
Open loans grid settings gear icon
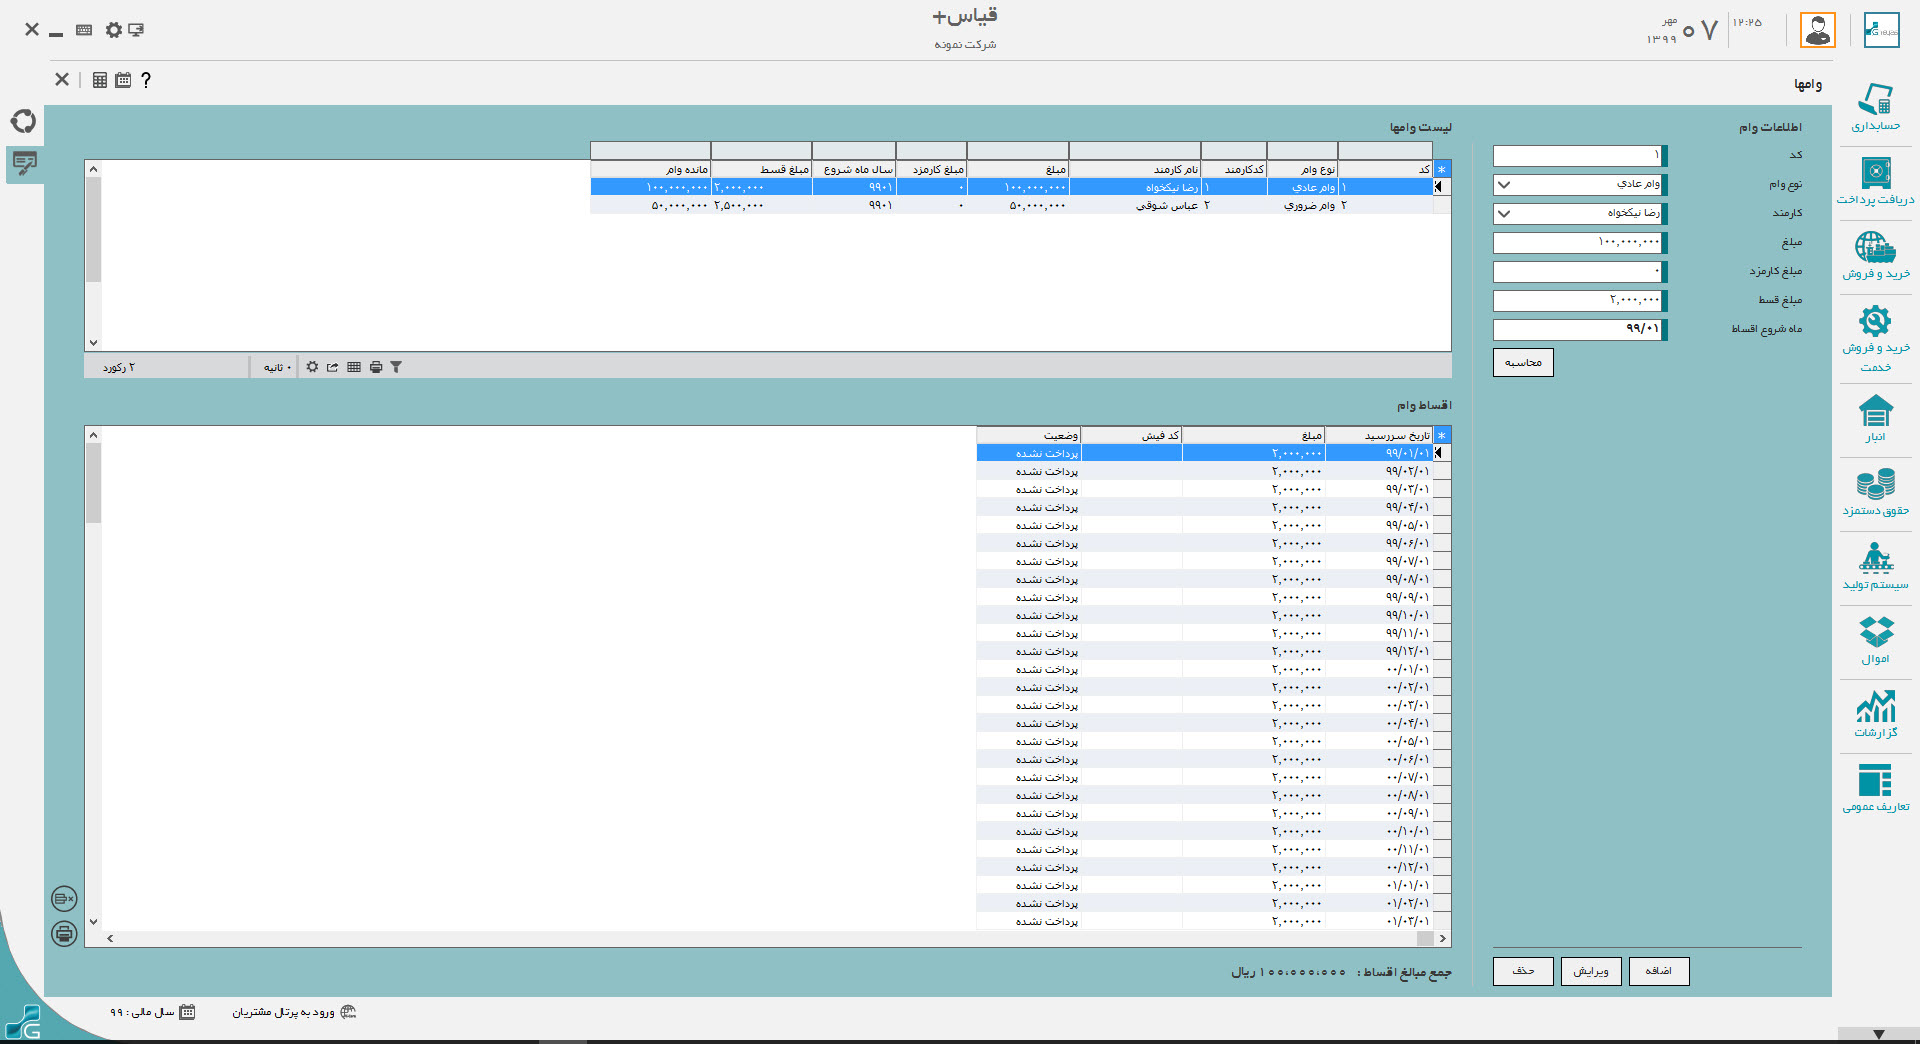pyautogui.click(x=312, y=367)
